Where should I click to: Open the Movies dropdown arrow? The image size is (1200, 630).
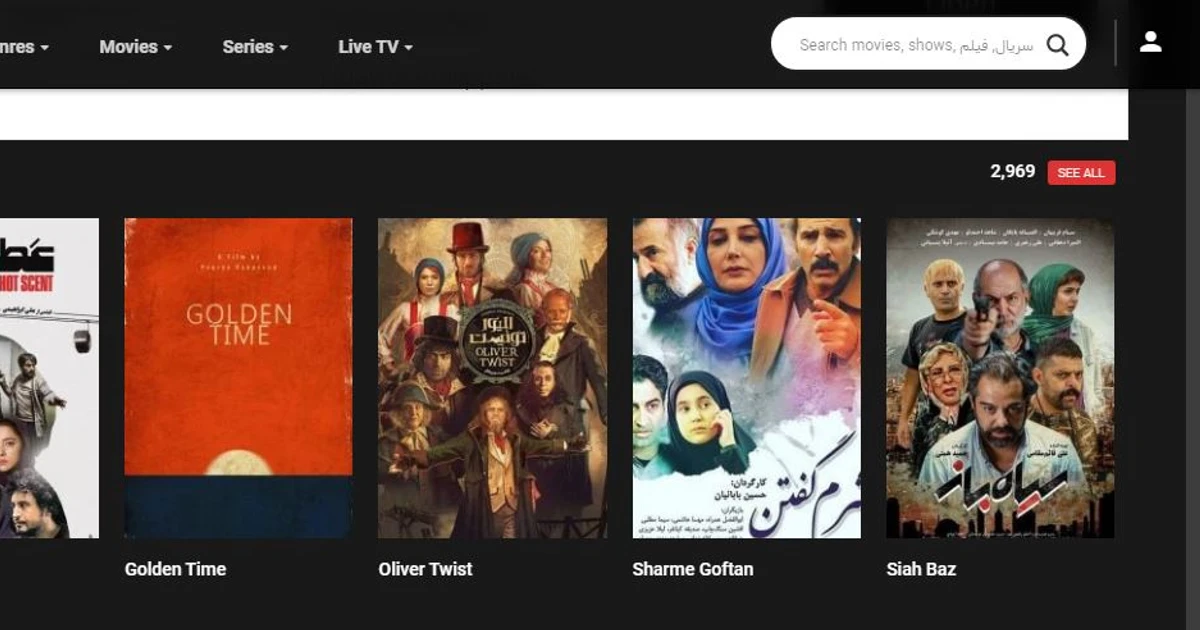(x=166, y=46)
